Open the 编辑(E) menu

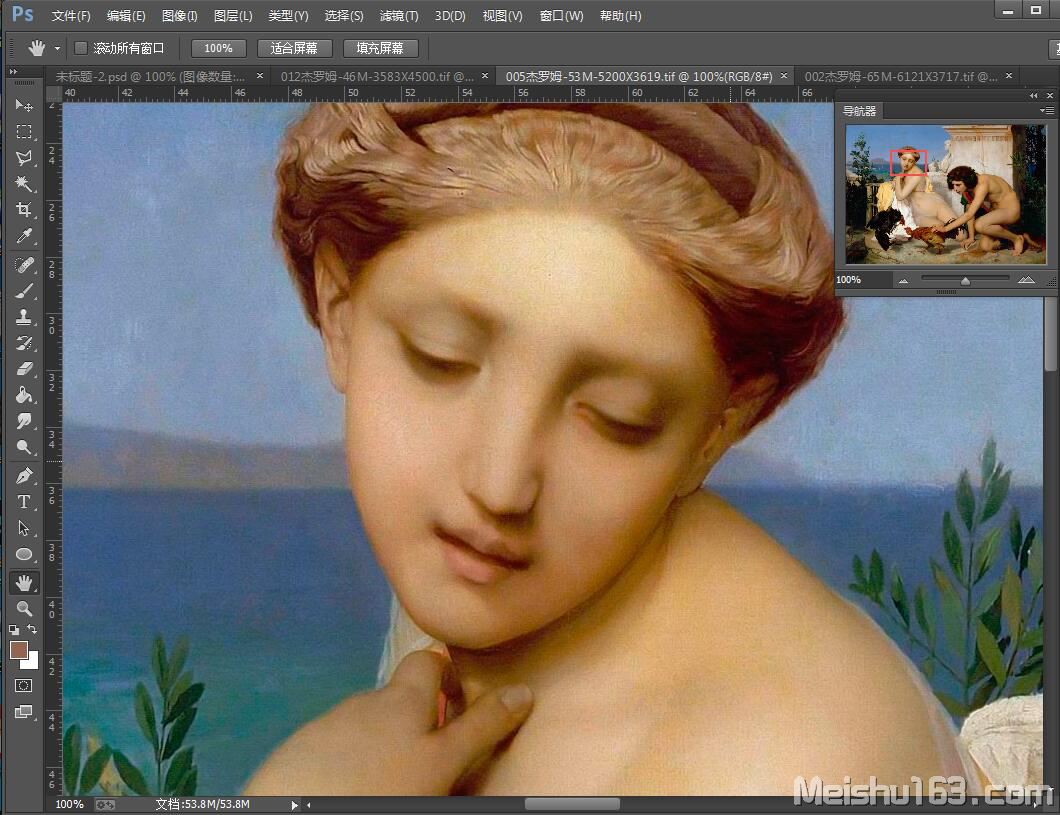click(126, 16)
